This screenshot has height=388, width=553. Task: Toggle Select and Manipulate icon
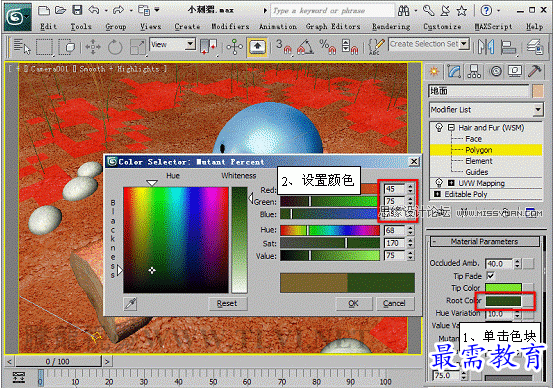(235, 47)
